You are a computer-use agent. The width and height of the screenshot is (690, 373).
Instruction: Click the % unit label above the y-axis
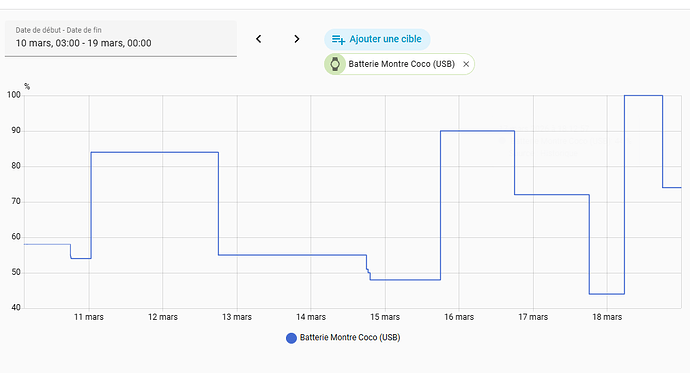point(27,86)
